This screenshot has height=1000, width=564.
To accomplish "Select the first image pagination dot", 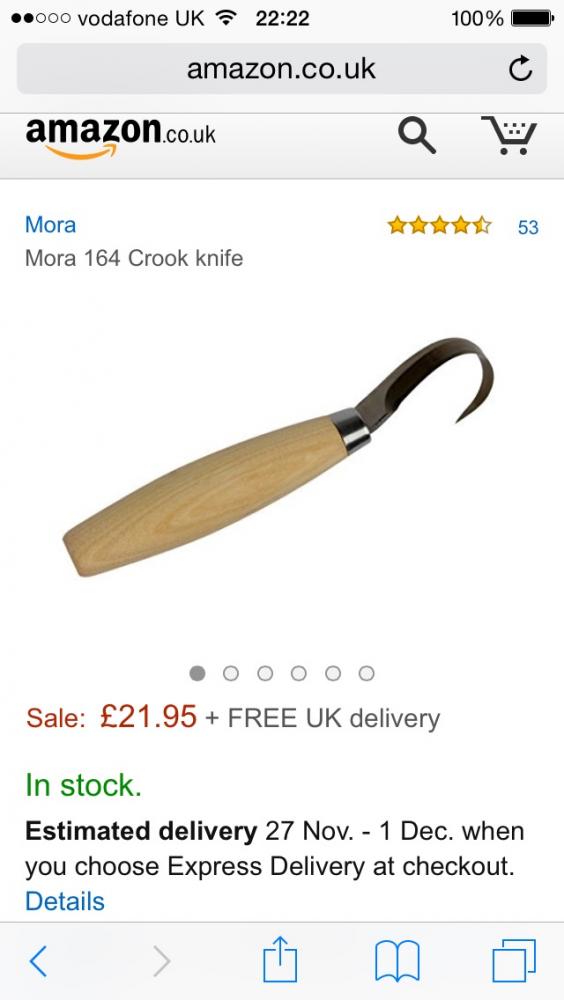I will tap(198, 673).
